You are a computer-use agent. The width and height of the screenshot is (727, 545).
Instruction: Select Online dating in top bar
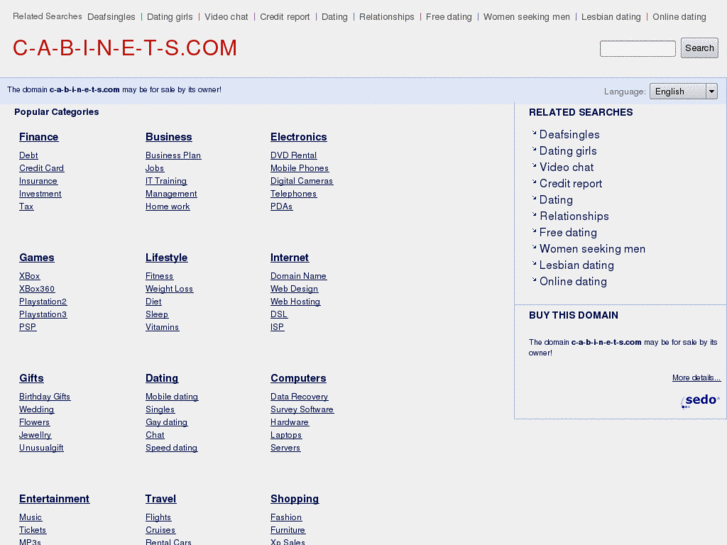tap(679, 17)
